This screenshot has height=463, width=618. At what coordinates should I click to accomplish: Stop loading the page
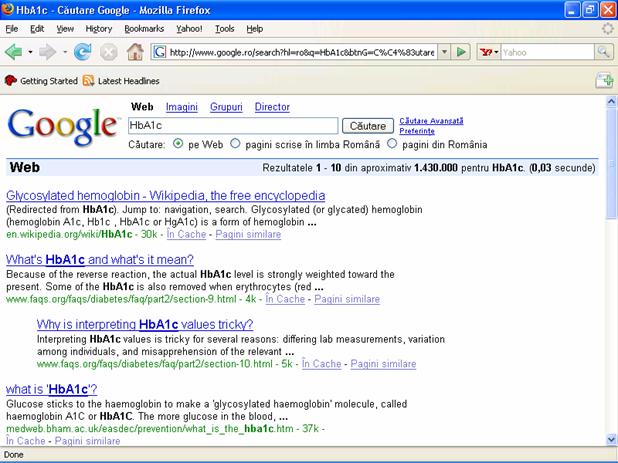(x=108, y=51)
